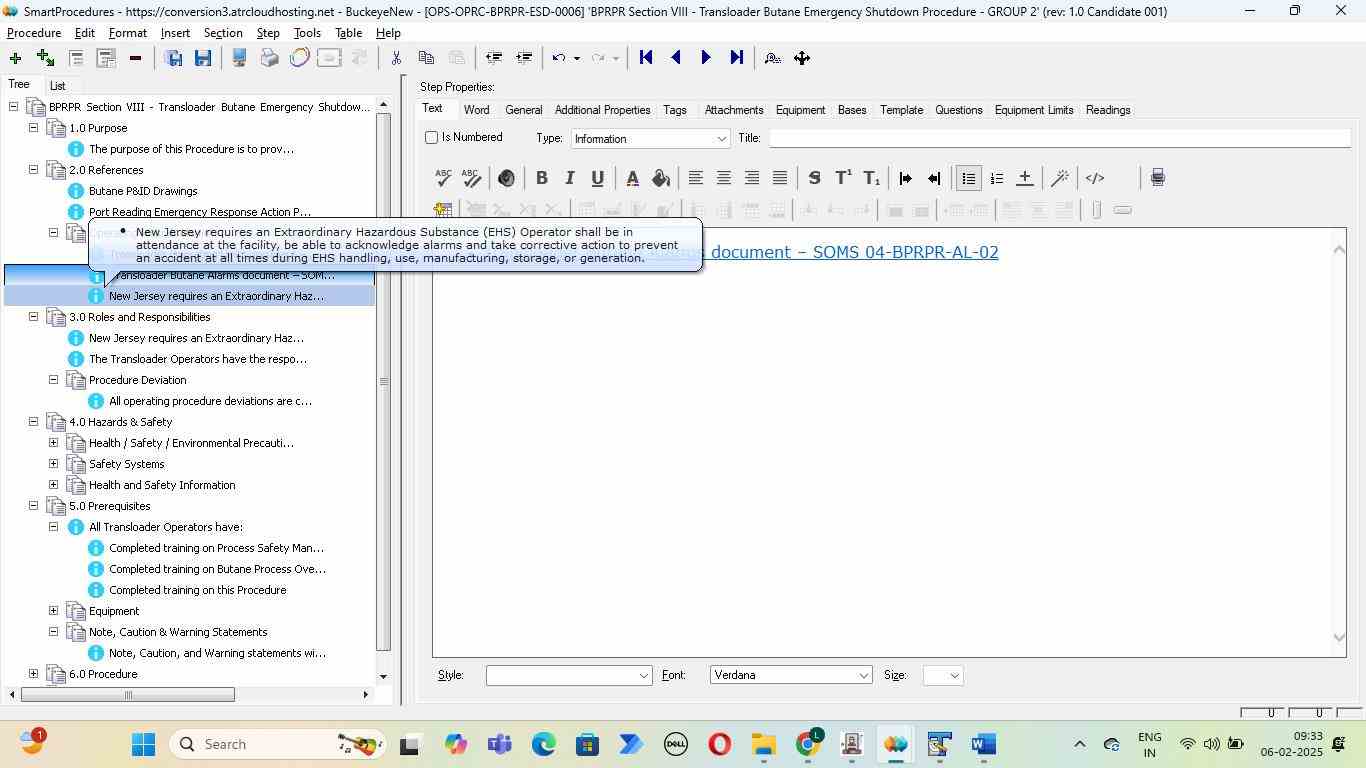Switch to the Word tab
The width and height of the screenshot is (1366, 768).
pos(476,110)
